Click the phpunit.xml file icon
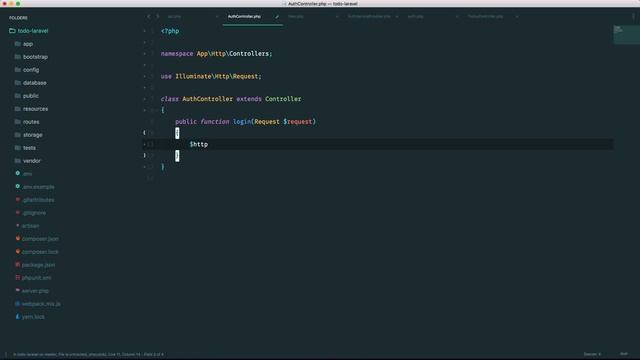Viewport: 640px width, 360px height. coord(18,278)
